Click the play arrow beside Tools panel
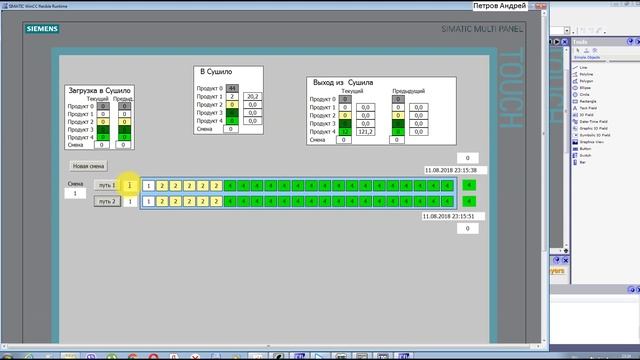The height and width of the screenshot is (360, 640). (557, 42)
